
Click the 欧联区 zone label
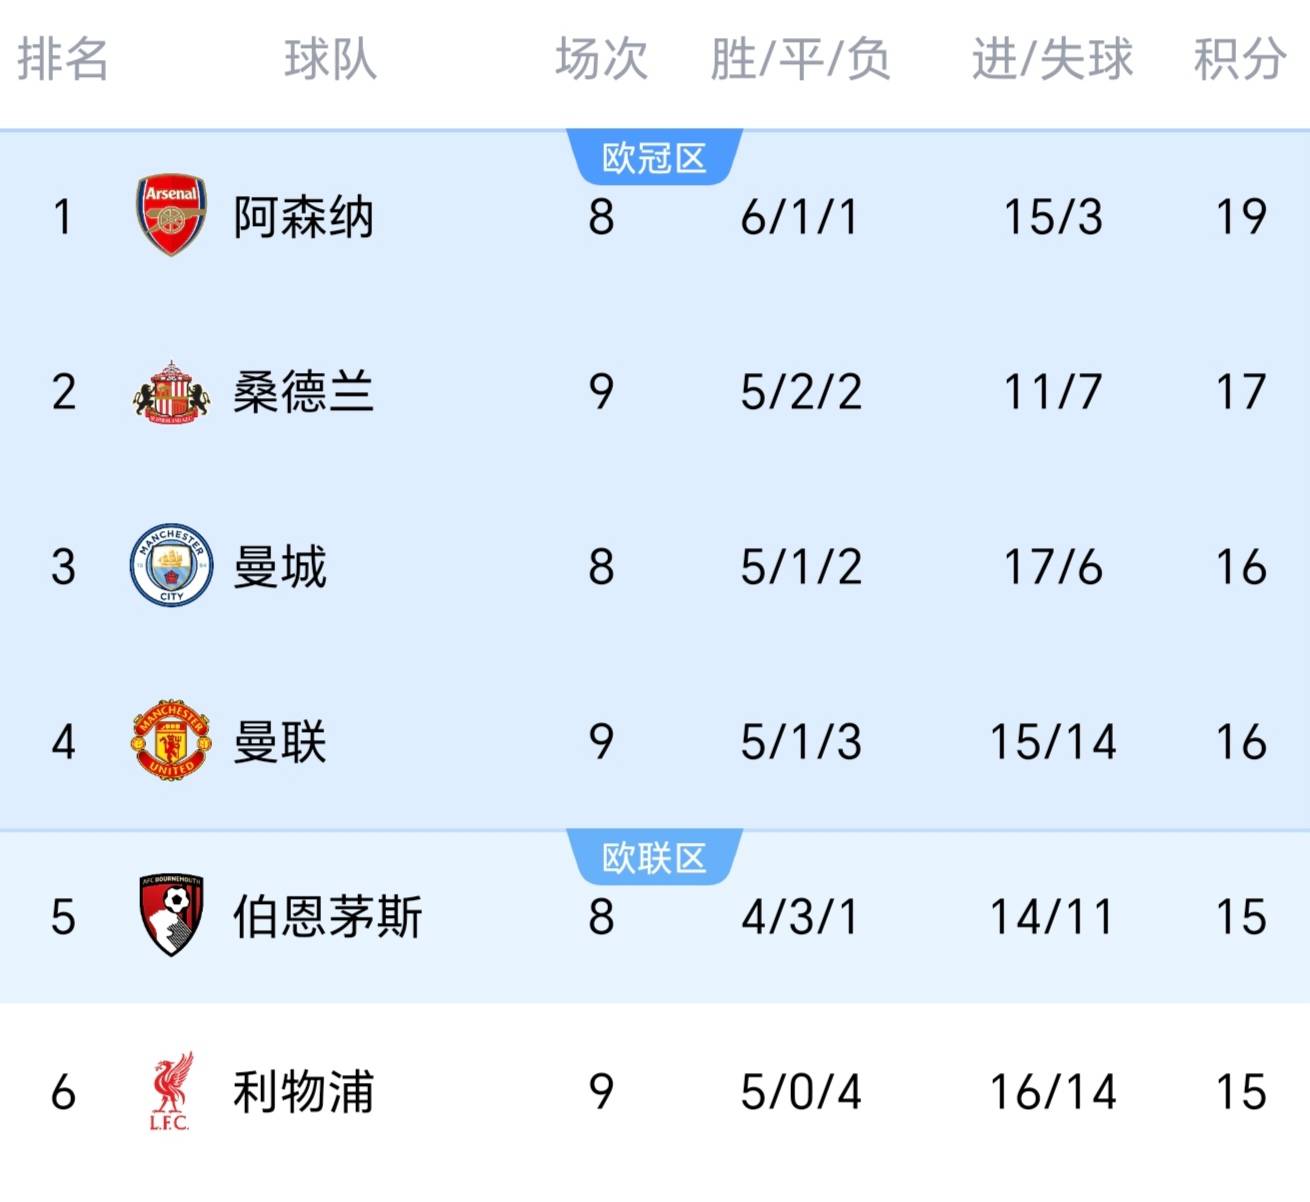coord(654,858)
